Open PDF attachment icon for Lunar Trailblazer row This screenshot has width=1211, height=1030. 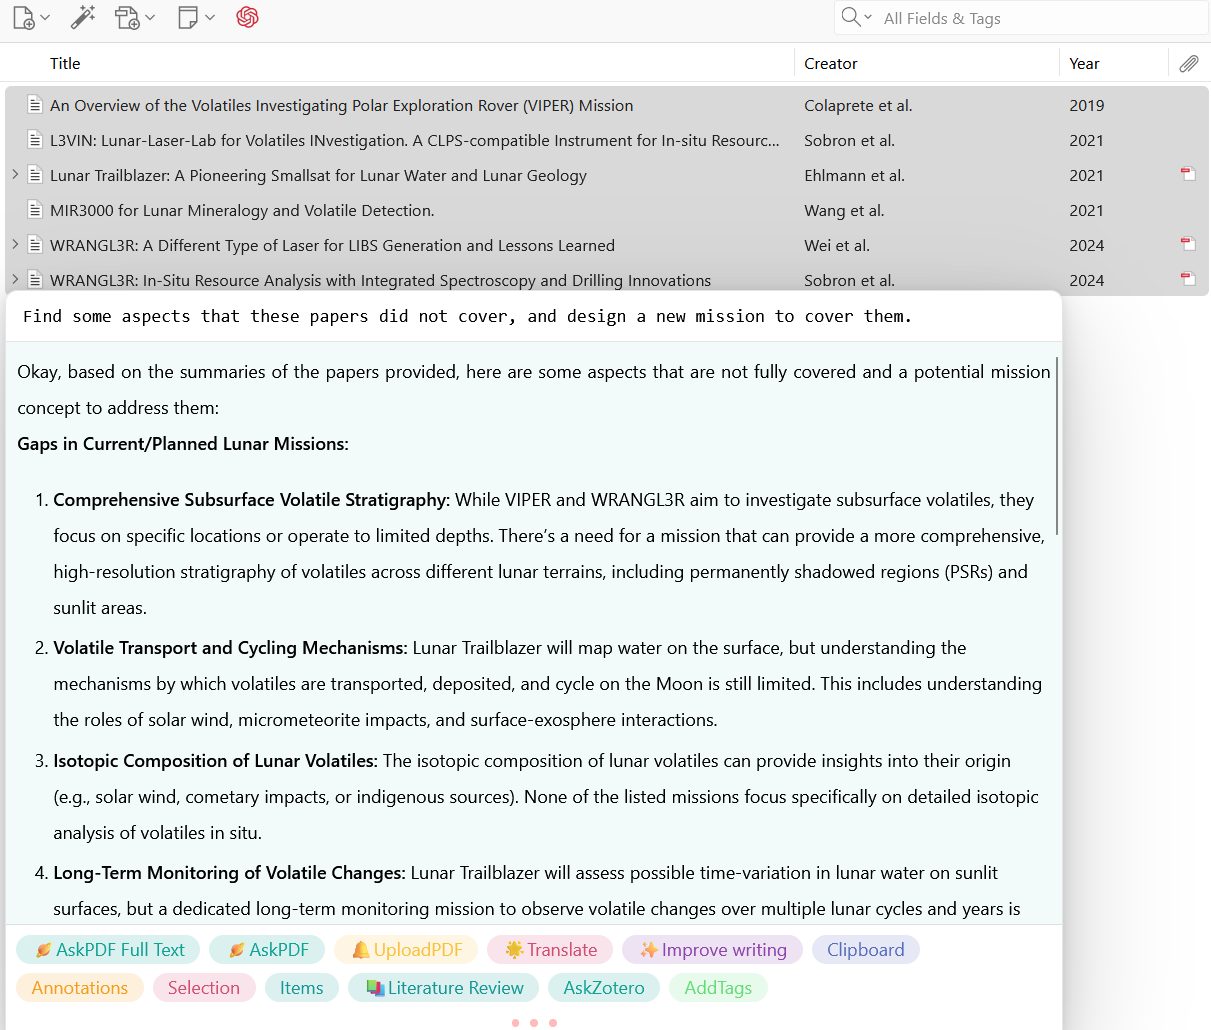pyautogui.click(x=1188, y=175)
